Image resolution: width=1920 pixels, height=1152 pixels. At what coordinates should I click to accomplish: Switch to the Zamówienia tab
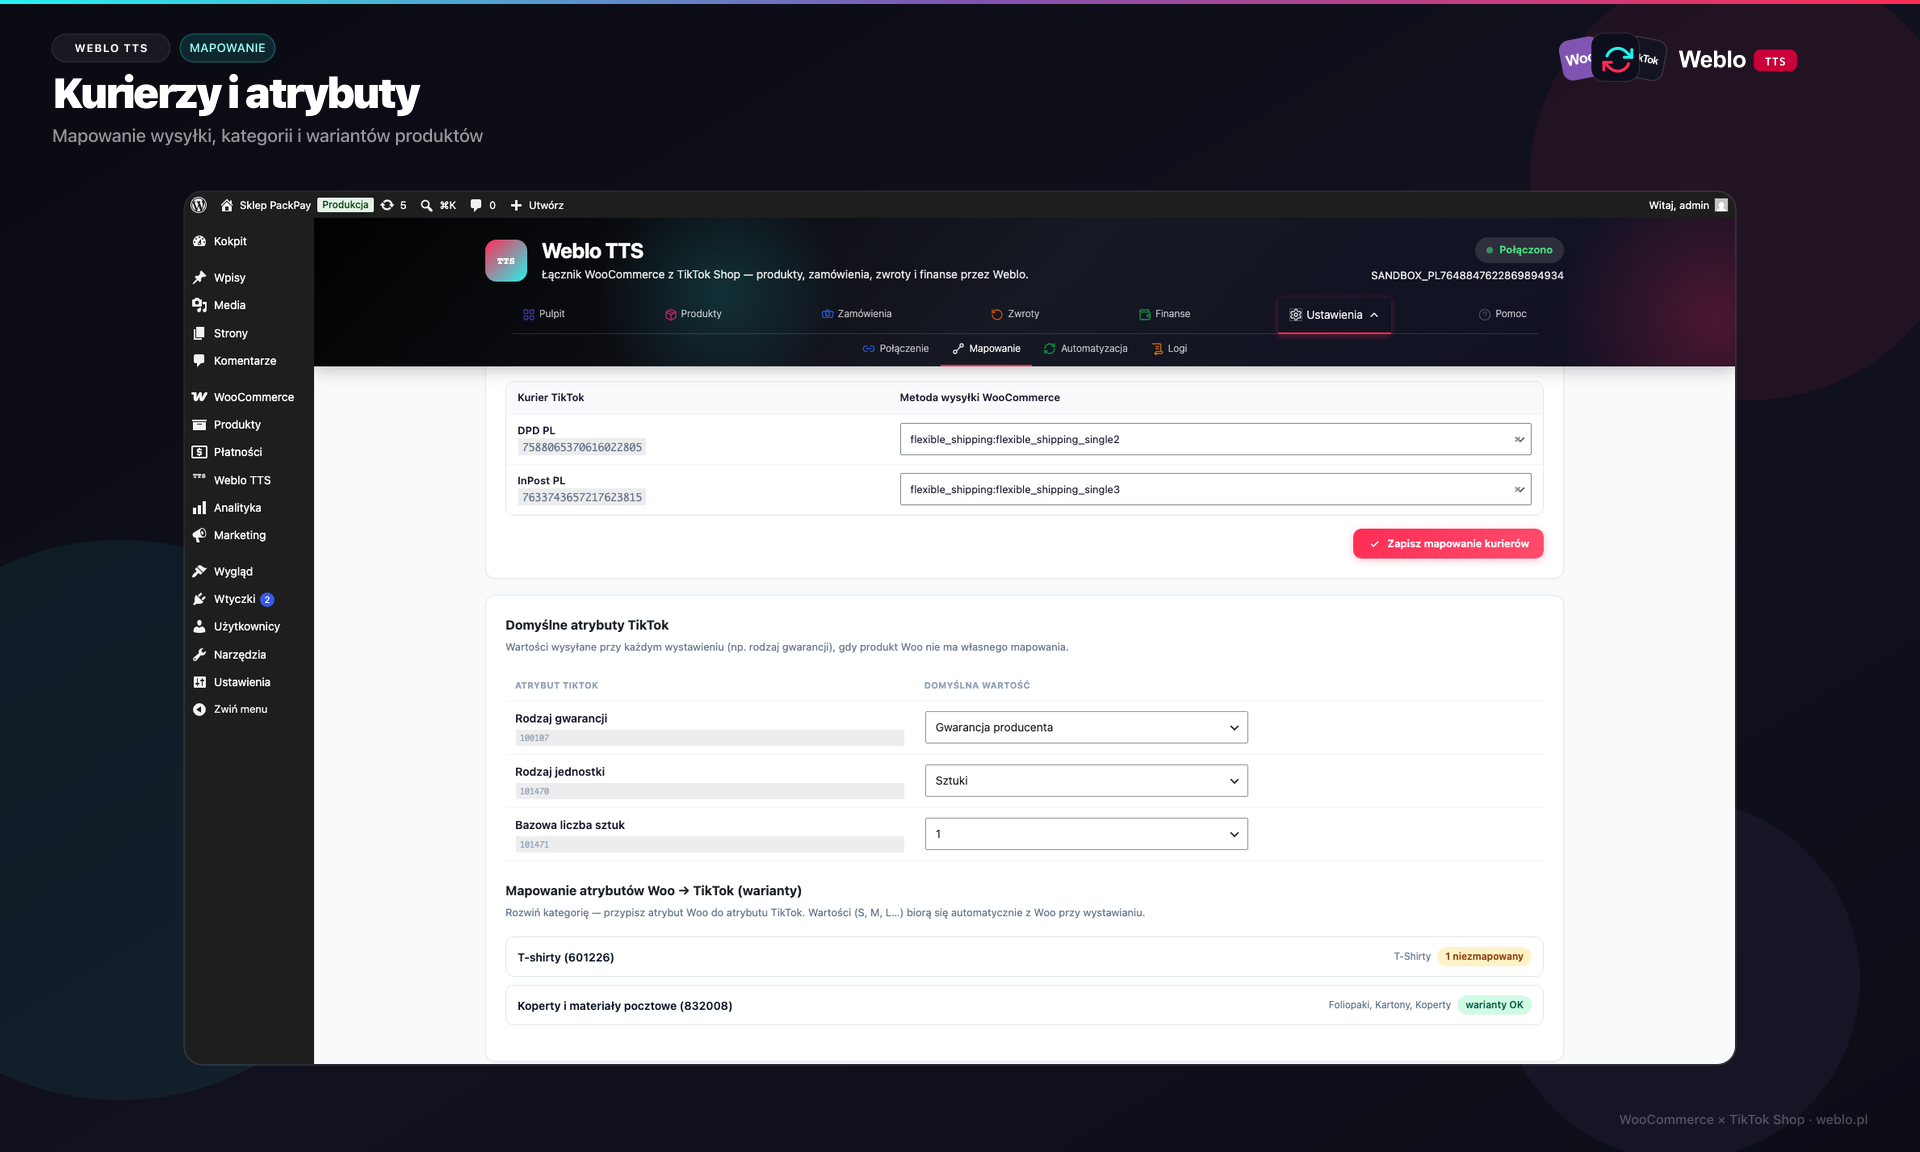tap(856, 314)
